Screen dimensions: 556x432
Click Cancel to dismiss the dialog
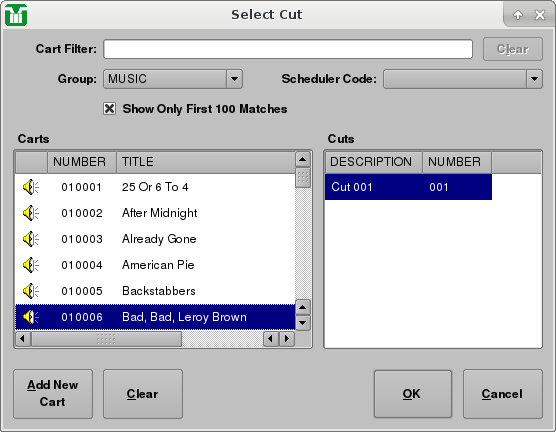coord(502,394)
